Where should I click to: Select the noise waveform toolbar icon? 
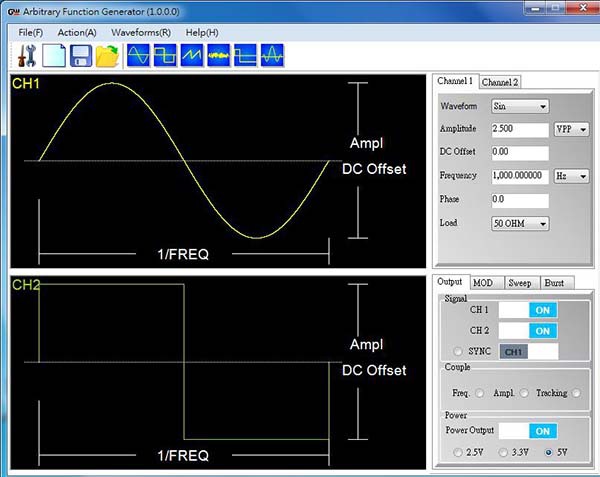[x=218, y=55]
